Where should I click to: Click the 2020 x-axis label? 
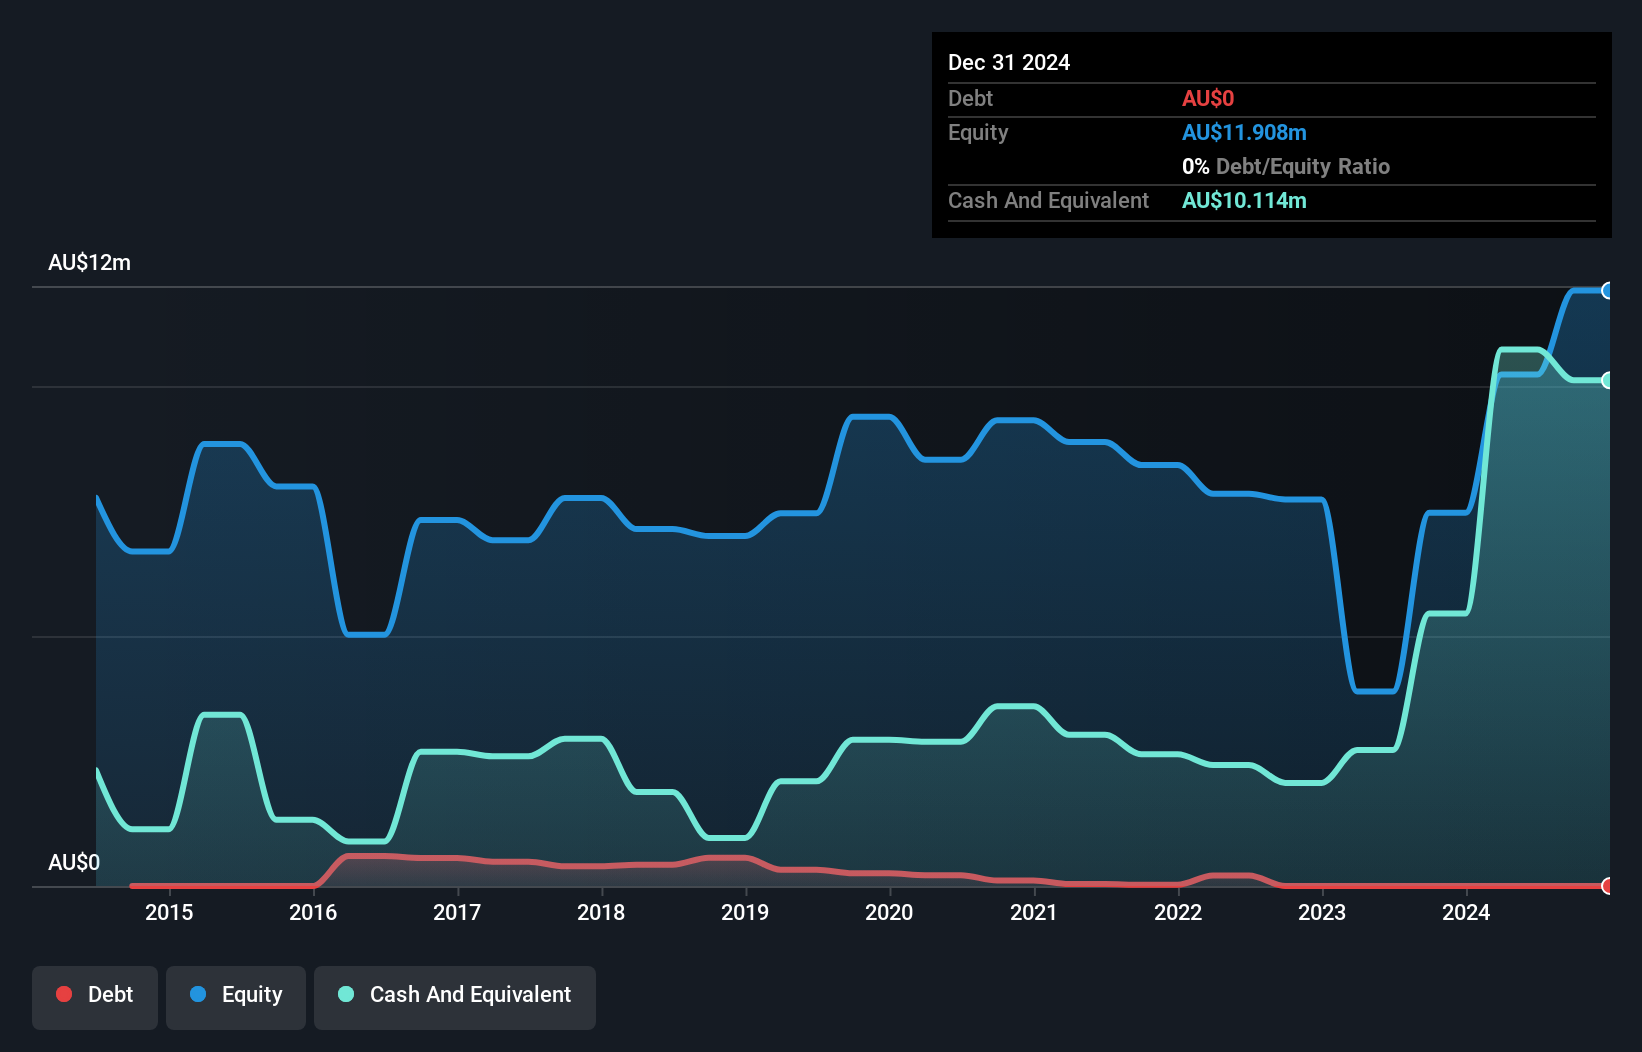click(889, 912)
